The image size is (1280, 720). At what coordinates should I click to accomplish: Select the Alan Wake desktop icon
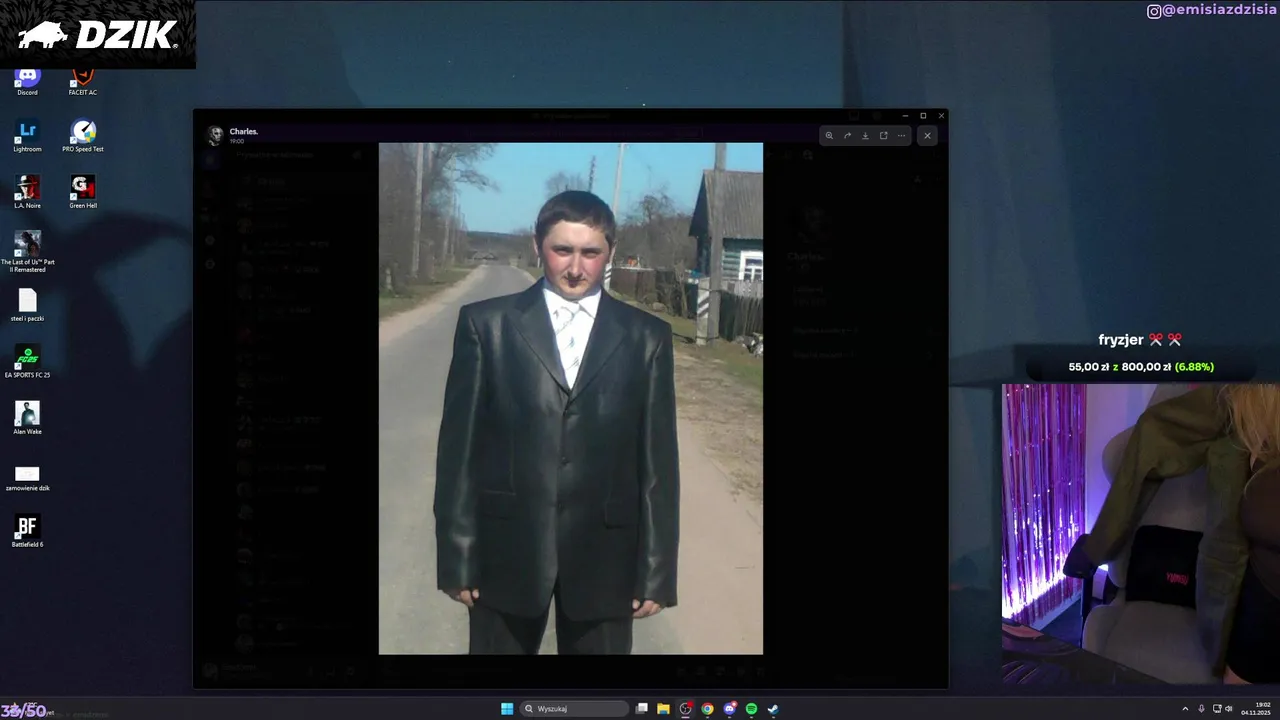[x=27, y=419]
